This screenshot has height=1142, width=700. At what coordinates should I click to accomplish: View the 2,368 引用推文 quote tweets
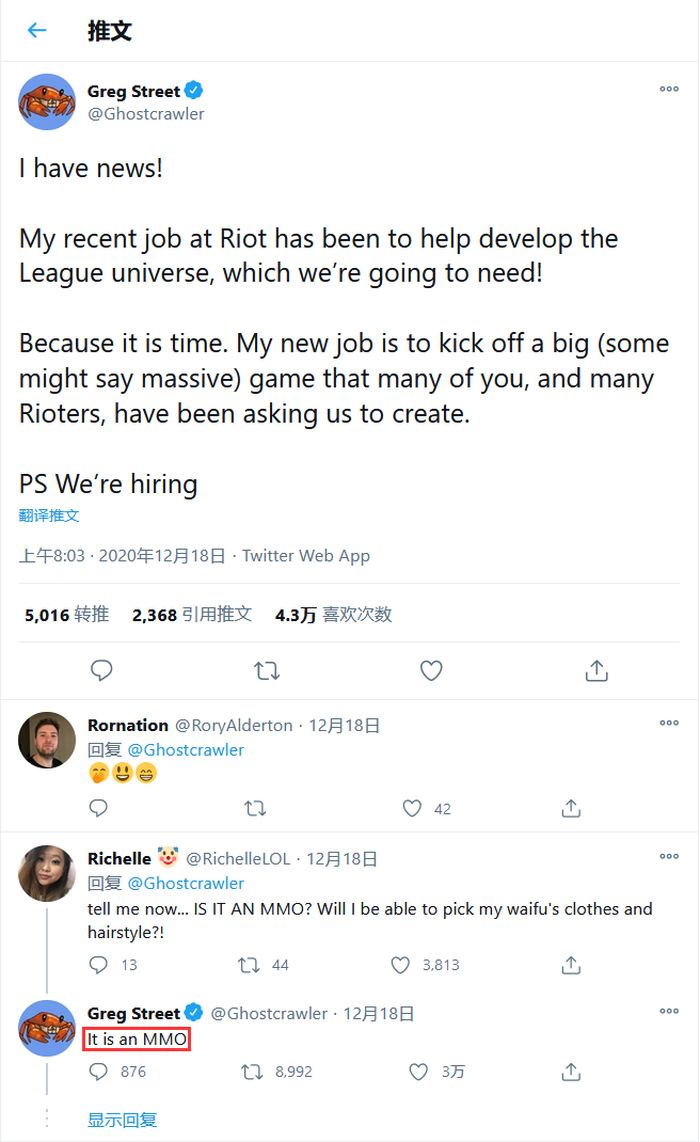tap(191, 615)
